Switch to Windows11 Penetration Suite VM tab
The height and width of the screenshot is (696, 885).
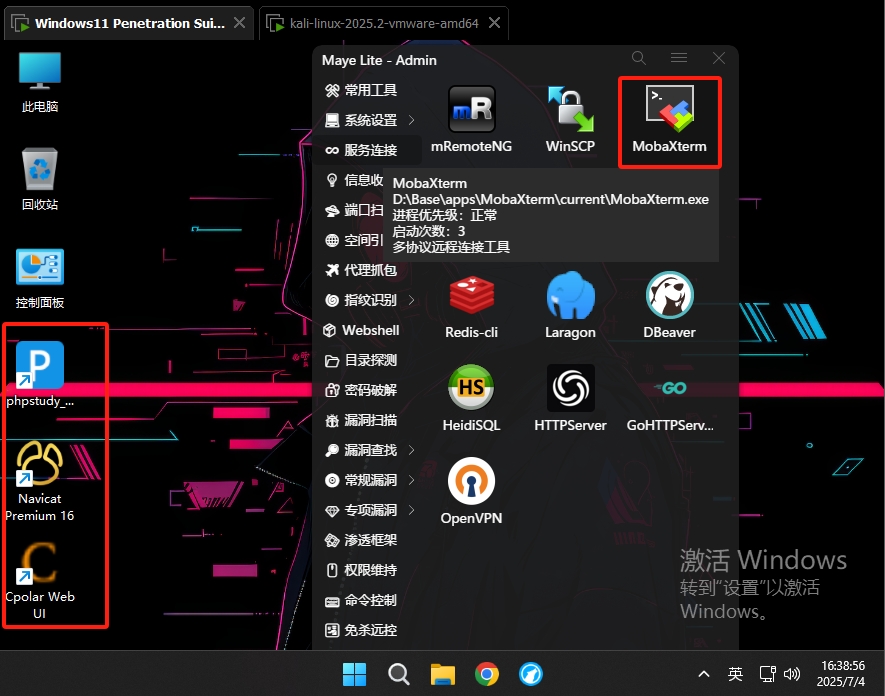[129, 23]
